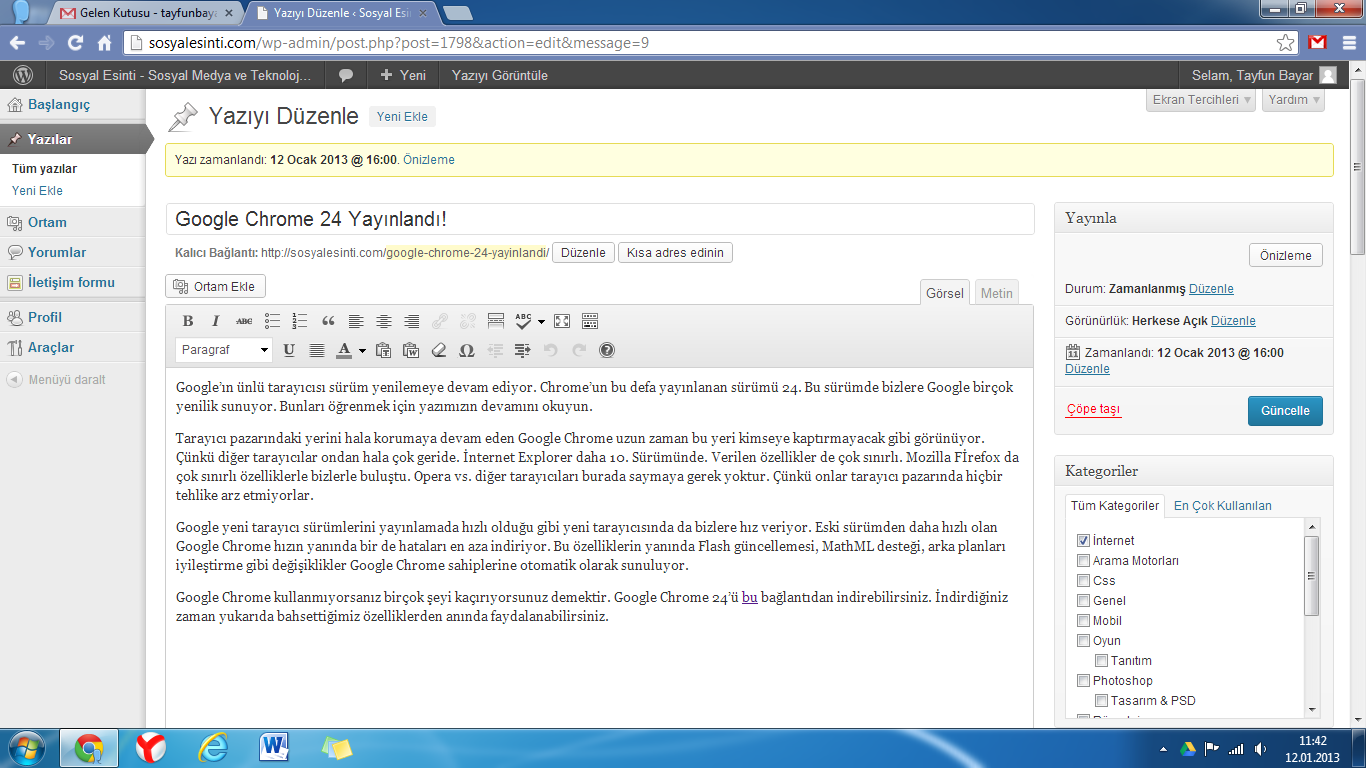
Task: Toggle italic formatting in the editor toolbar
Action: tap(215, 321)
